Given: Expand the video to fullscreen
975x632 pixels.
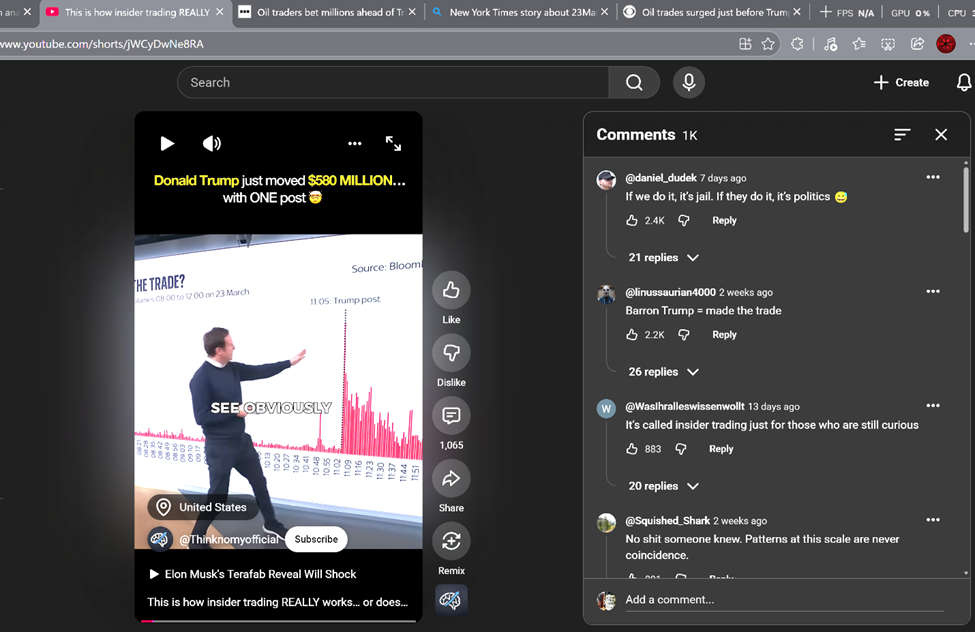Looking at the screenshot, I should pyautogui.click(x=393, y=144).
